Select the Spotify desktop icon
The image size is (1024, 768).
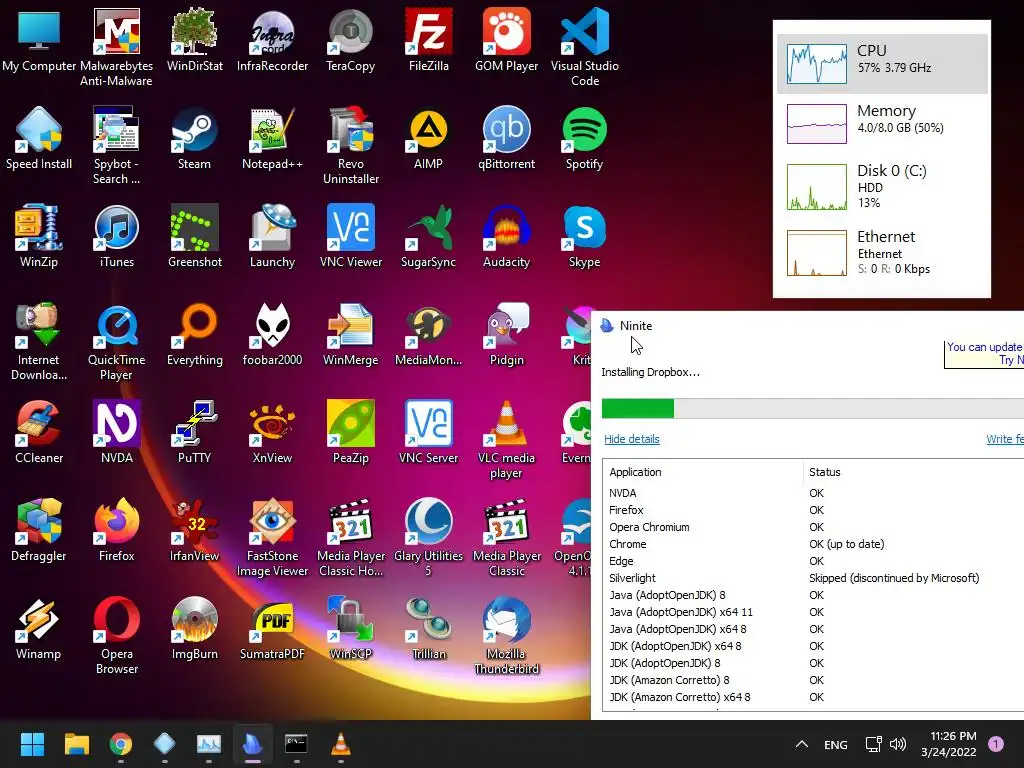584,137
